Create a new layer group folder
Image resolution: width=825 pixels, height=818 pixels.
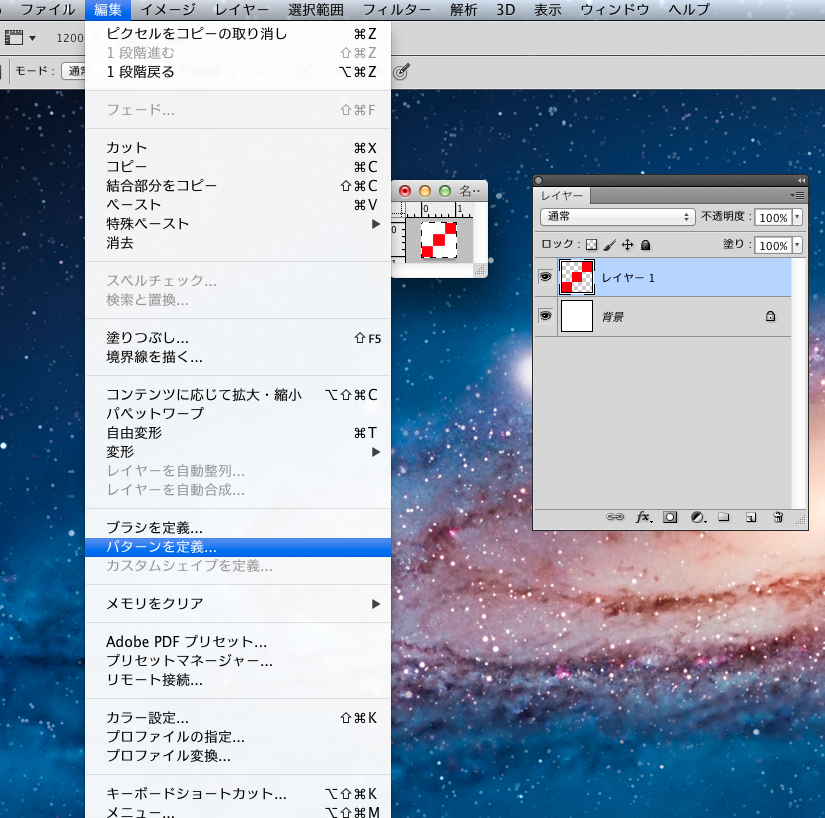coord(724,517)
